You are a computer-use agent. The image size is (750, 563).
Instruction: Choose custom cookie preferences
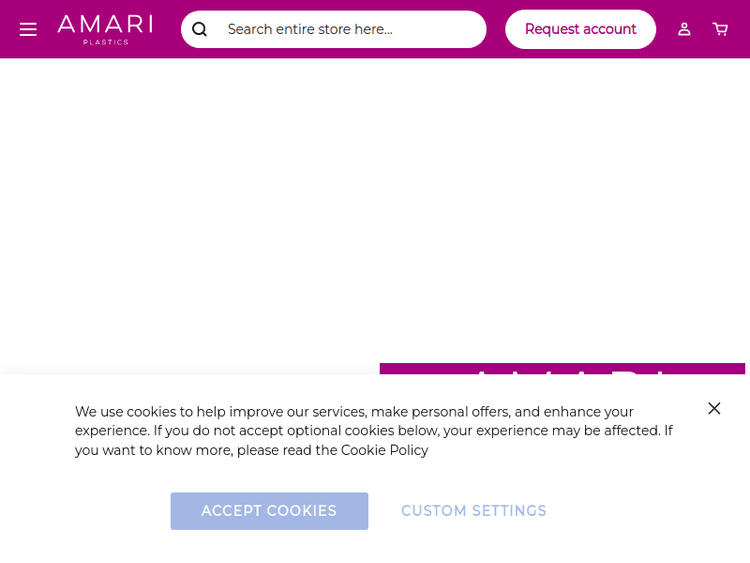click(x=474, y=511)
